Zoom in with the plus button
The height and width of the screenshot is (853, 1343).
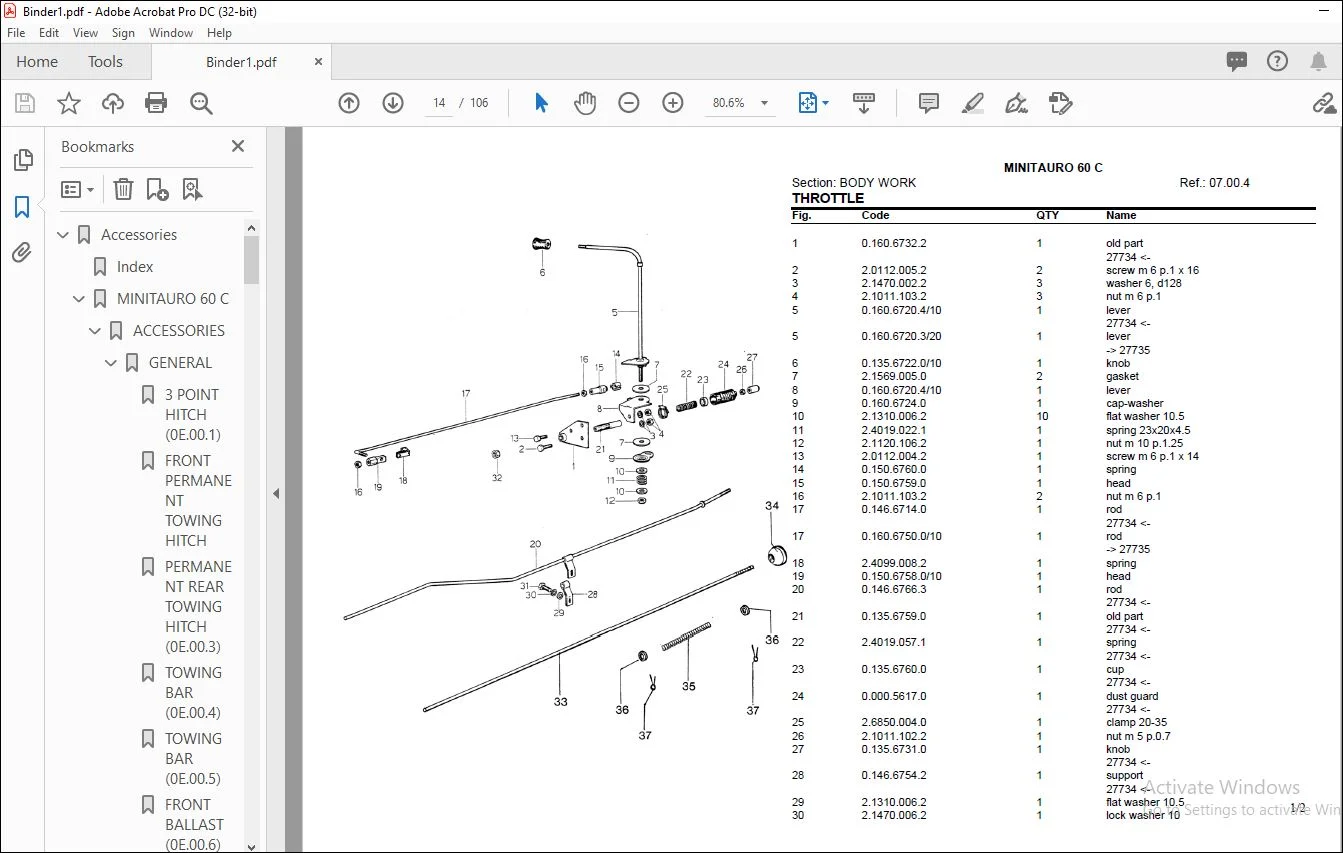673,103
